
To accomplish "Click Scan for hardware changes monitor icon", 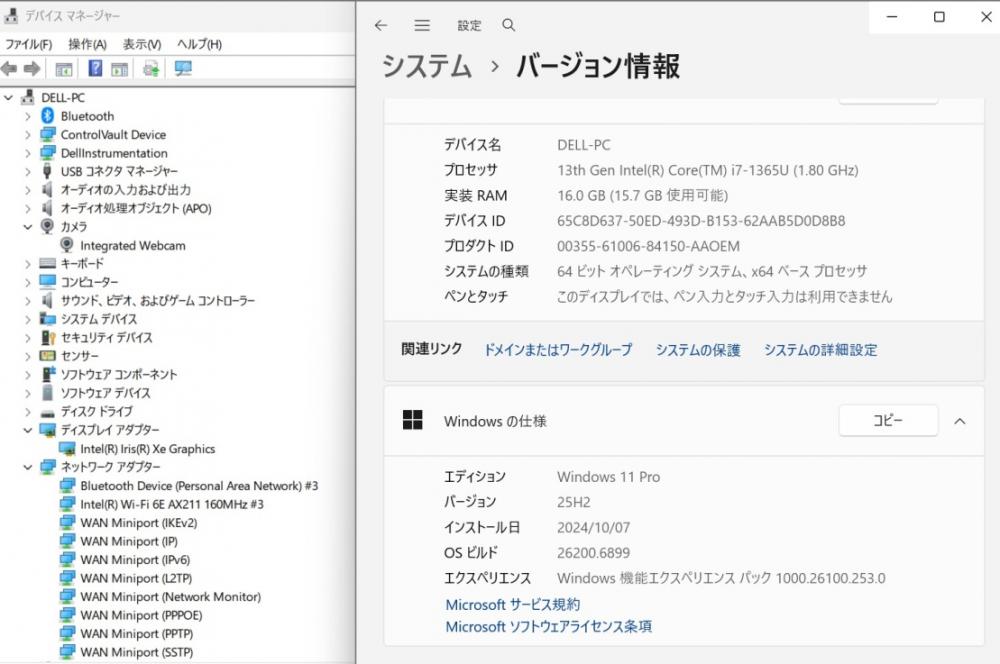I will pyautogui.click(x=183, y=69).
